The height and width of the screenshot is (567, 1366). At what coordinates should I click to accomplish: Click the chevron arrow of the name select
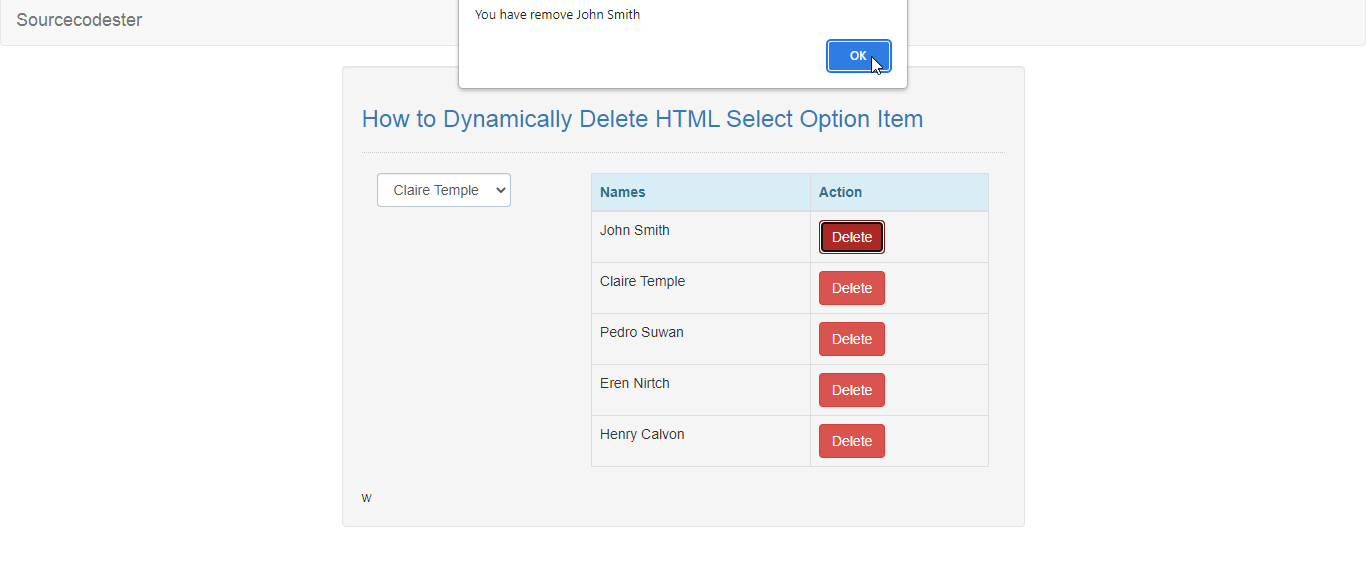501,190
